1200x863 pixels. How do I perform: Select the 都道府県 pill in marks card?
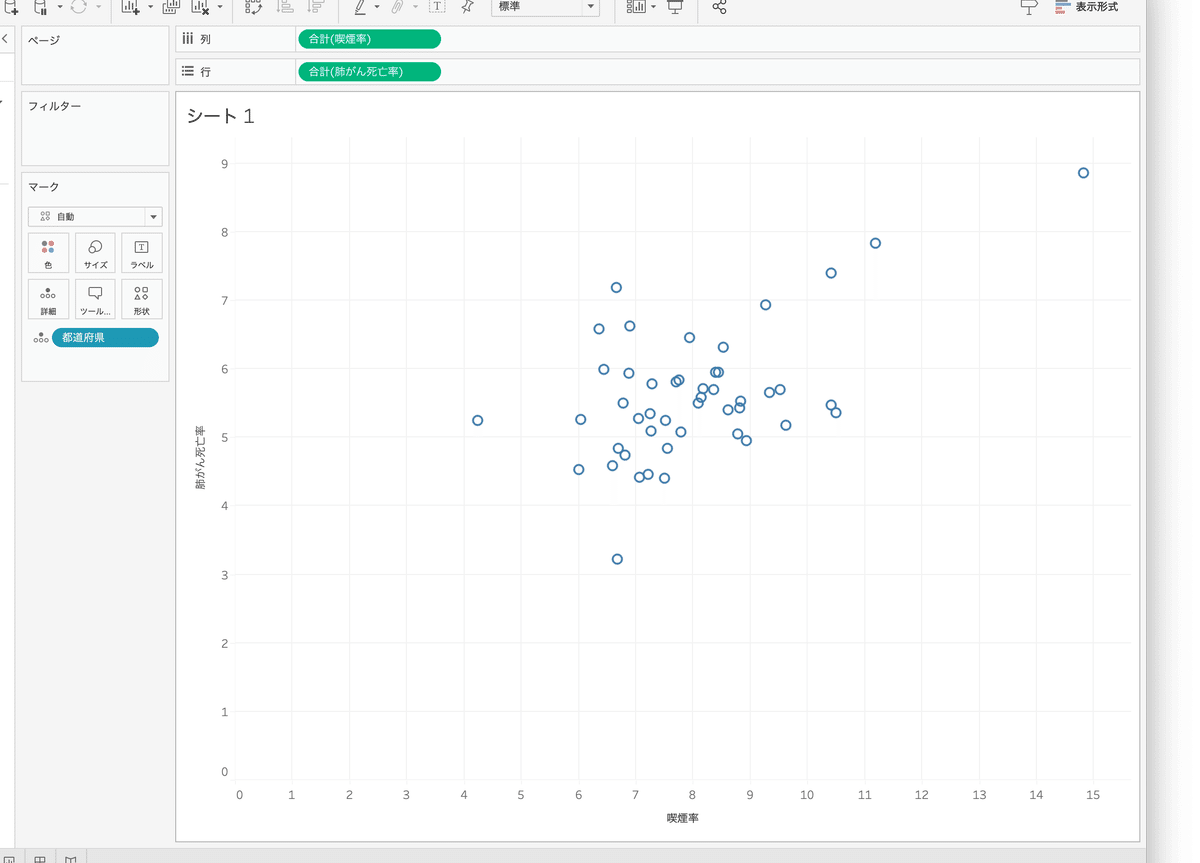point(105,338)
